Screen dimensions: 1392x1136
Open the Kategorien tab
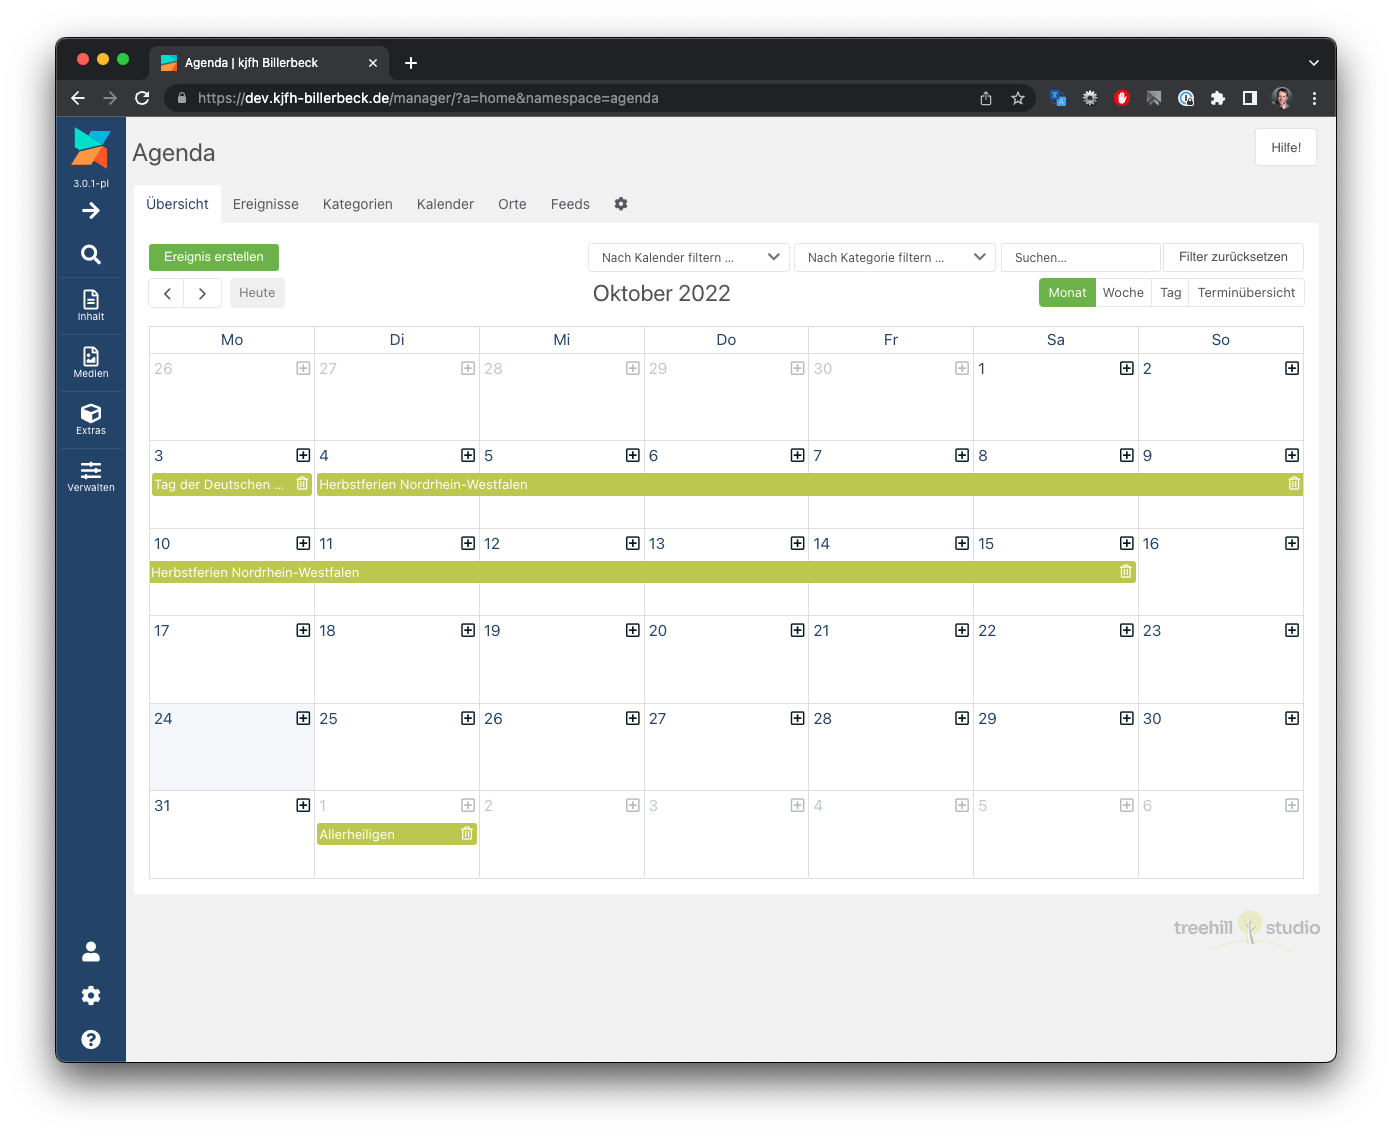click(x=357, y=204)
